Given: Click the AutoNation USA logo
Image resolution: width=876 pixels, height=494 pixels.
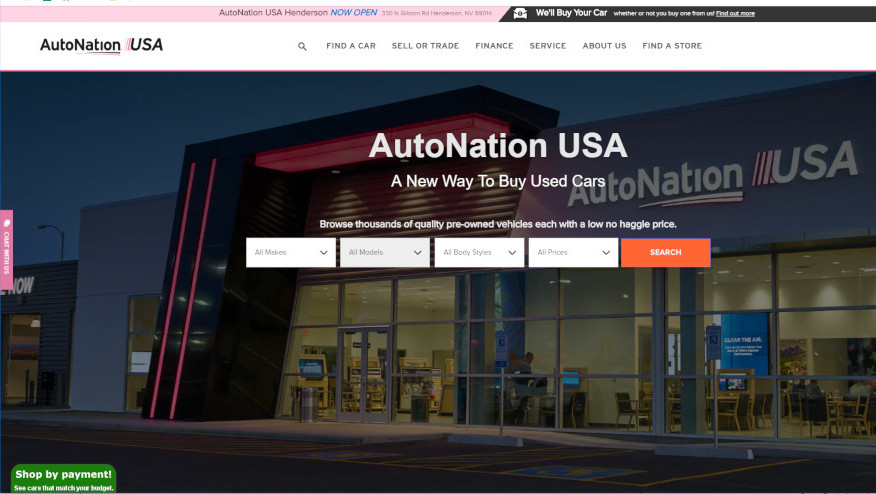Looking at the screenshot, I should pos(101,45).
